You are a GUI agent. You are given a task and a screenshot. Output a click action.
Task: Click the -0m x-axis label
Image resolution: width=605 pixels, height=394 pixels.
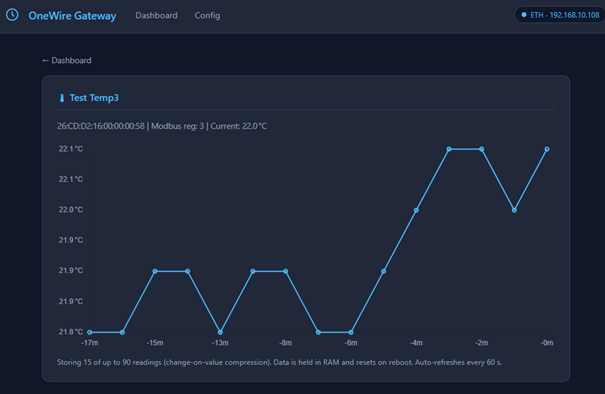pyautogui.click(x=547, y=343)
